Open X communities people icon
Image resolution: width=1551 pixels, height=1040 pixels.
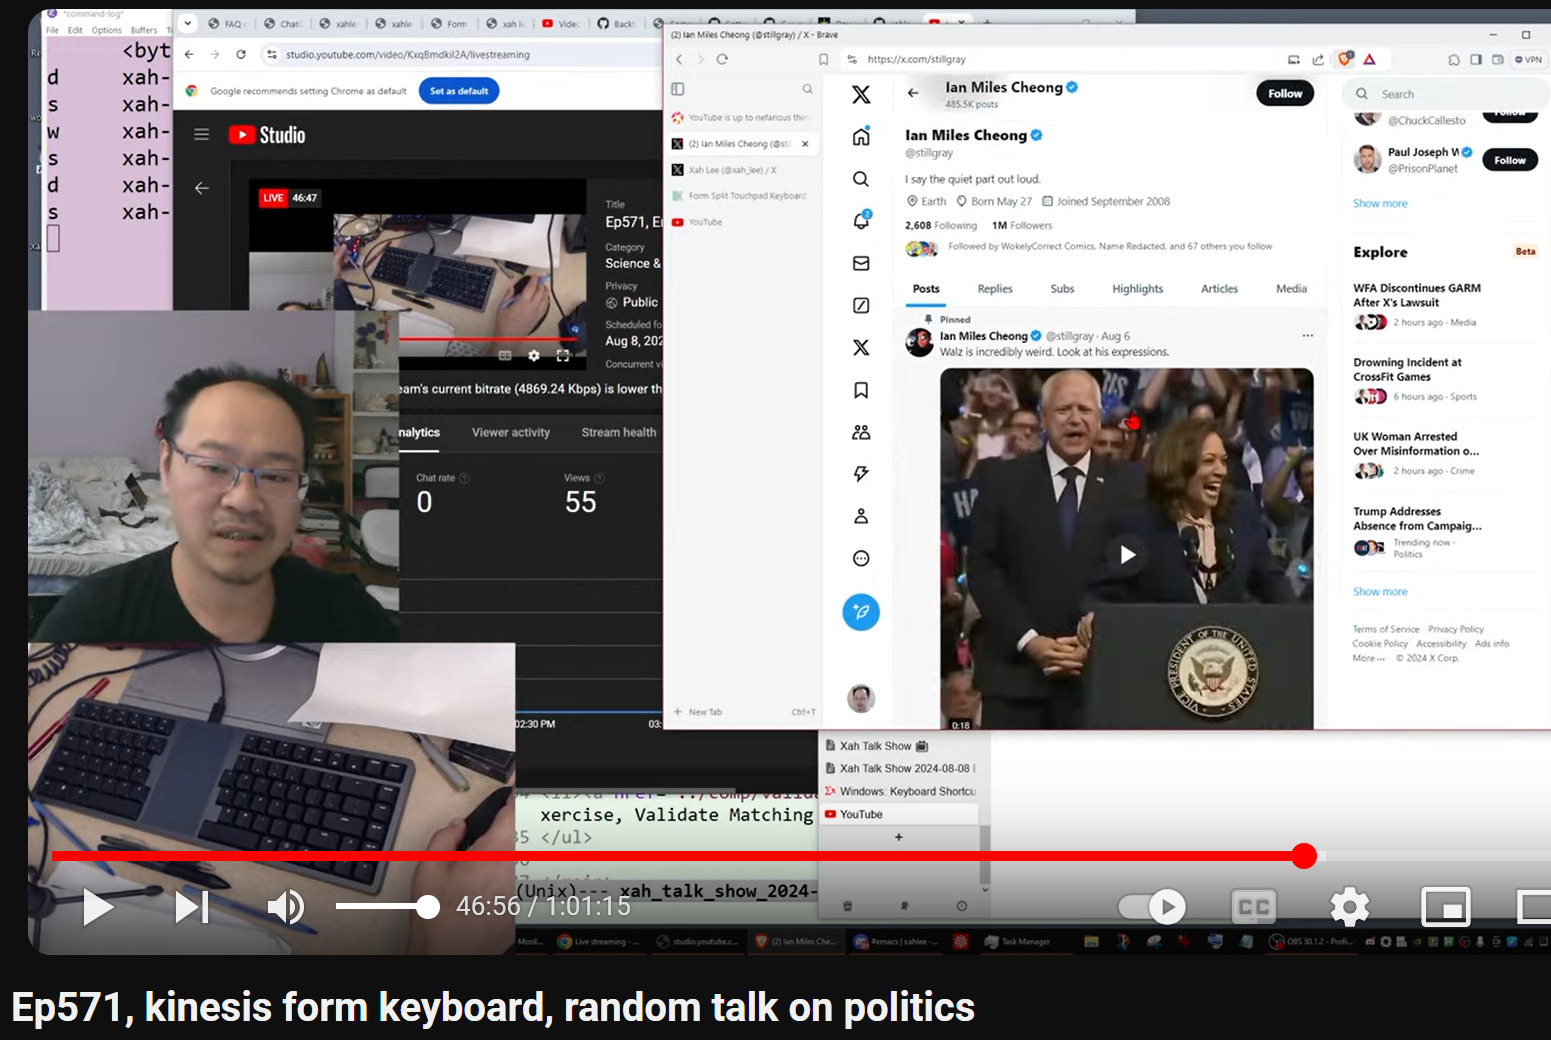coord(861,432)
